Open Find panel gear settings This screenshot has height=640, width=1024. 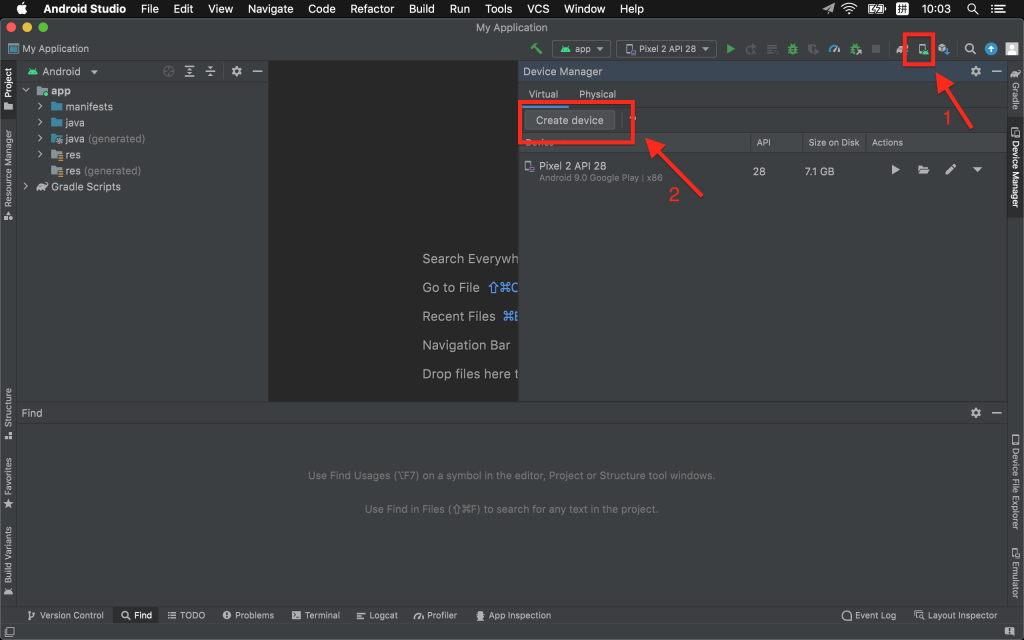pos(976,413)
